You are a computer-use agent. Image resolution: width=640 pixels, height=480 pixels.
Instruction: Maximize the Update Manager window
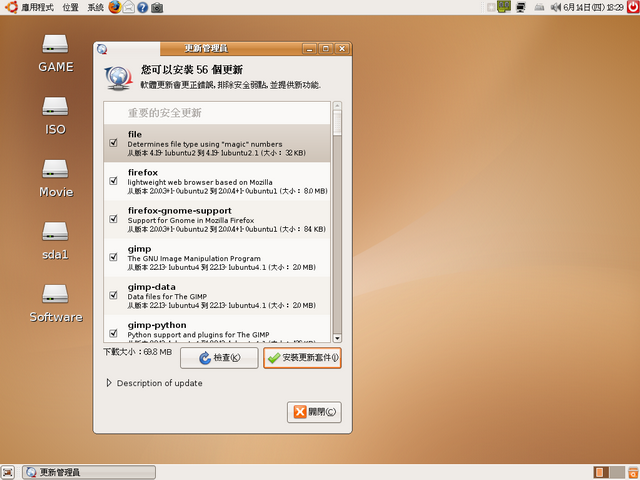pyautogui.click(x=326, y=49)
